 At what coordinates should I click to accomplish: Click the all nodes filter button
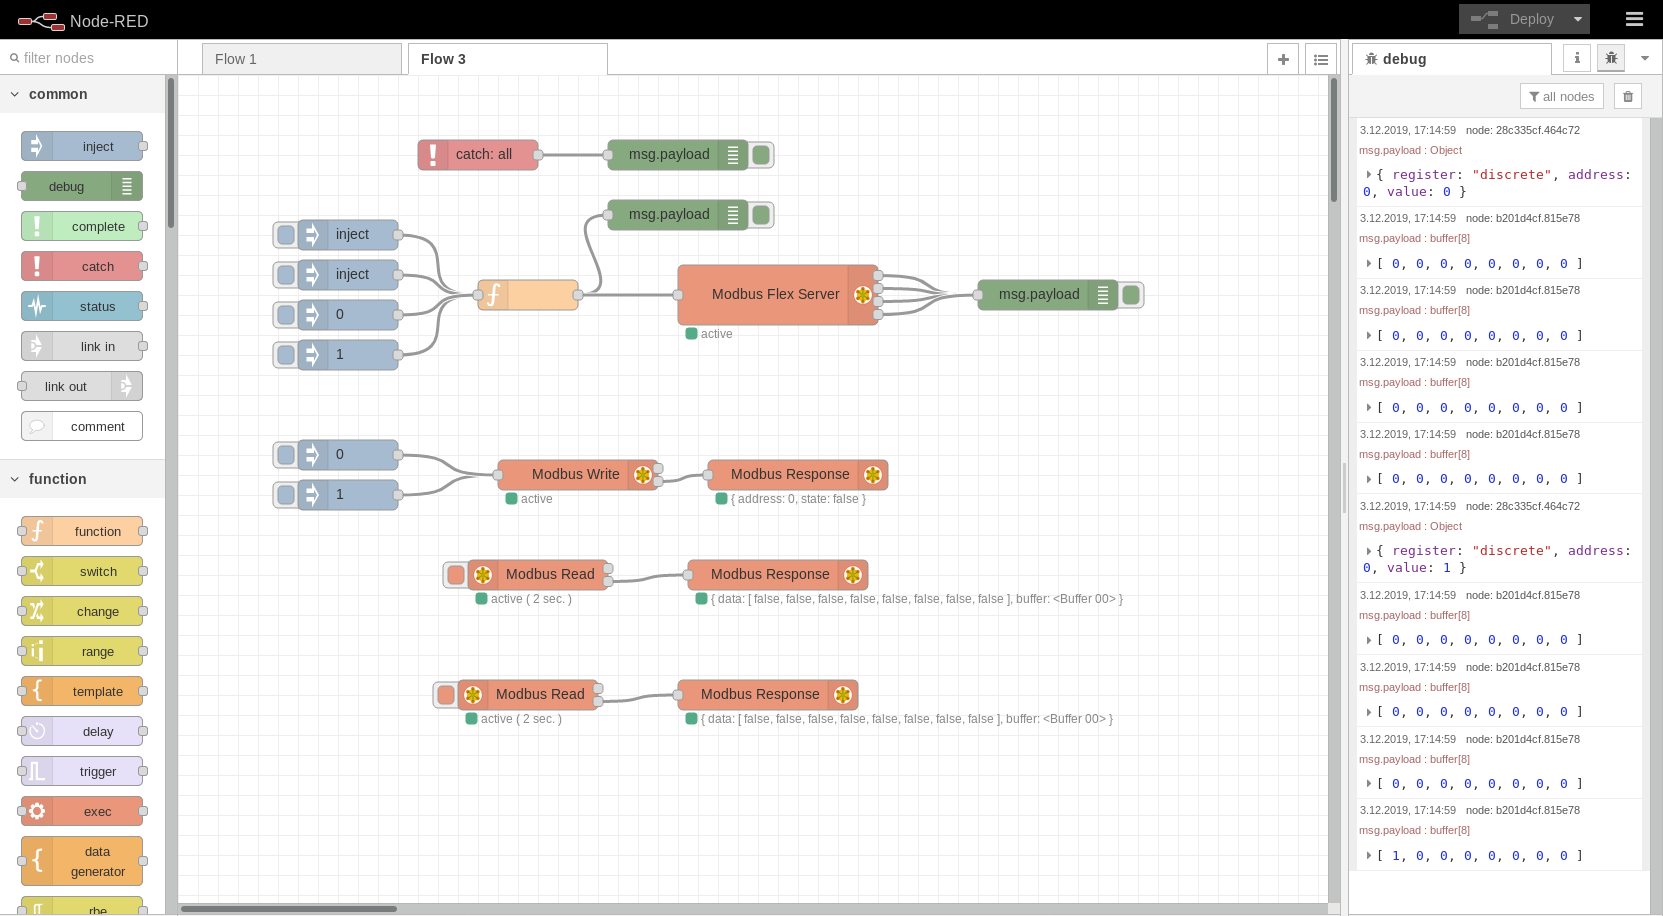point(1561,96)
